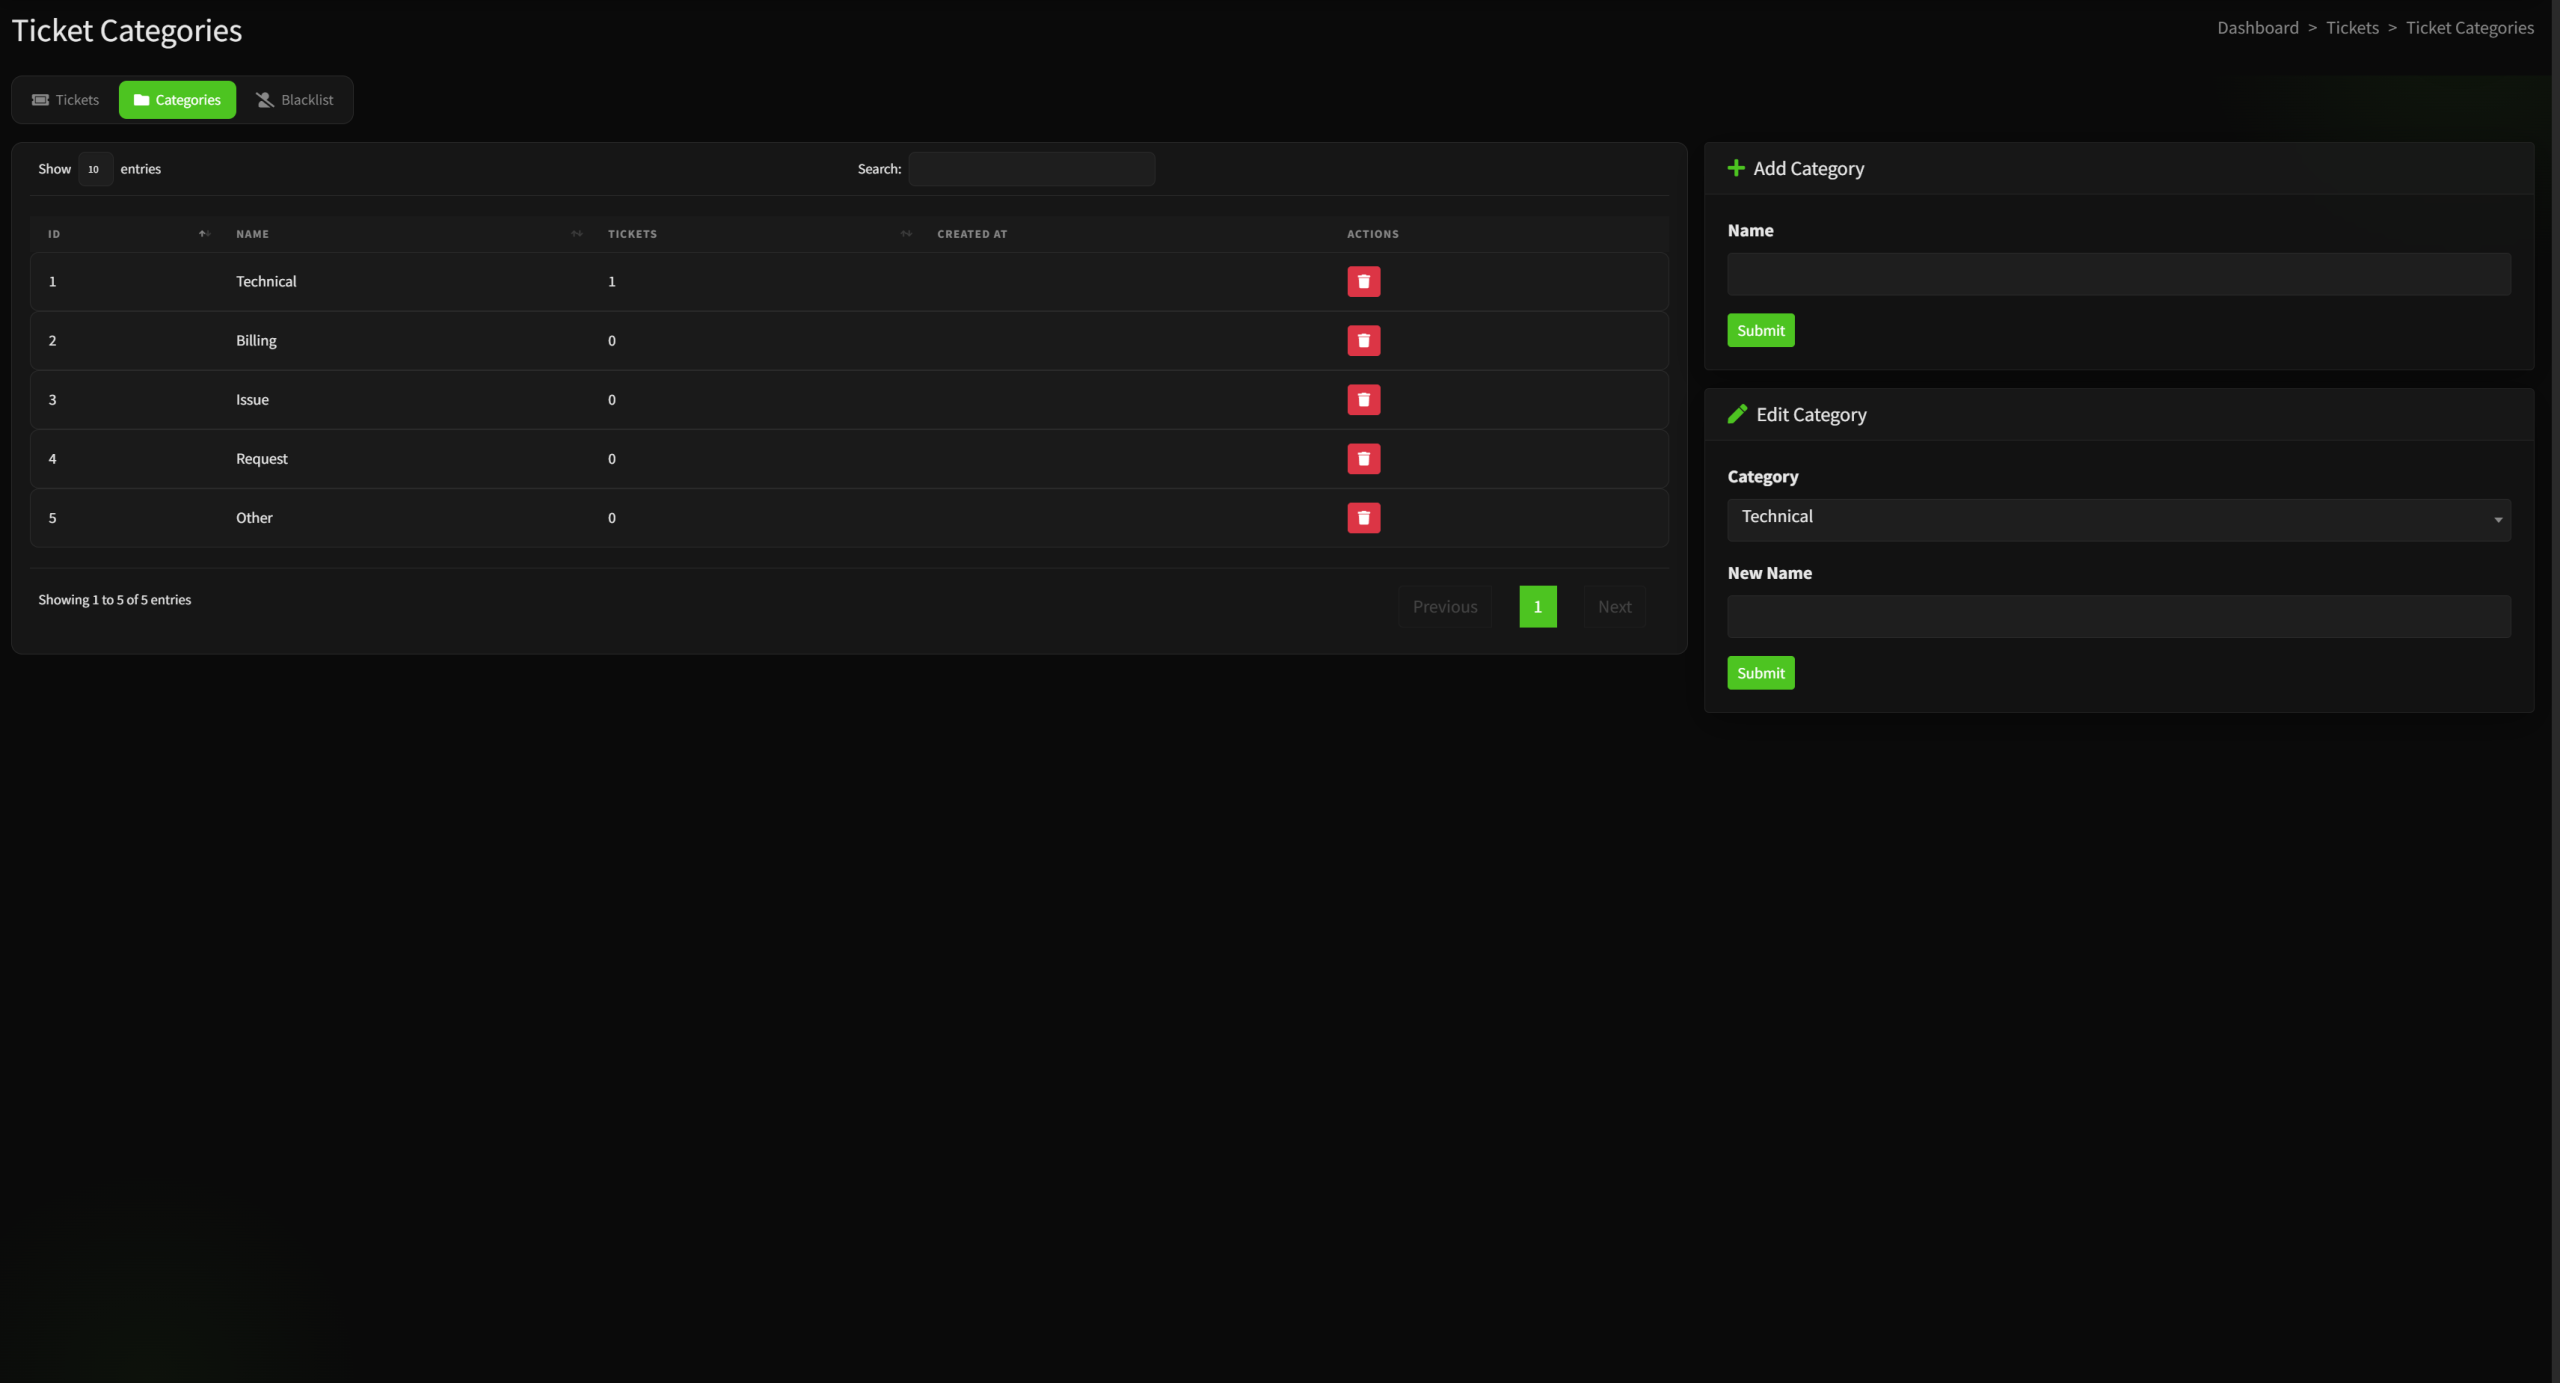
Task: Click the Ticket Categories breadcrumb text
Action: [2469, 28]
